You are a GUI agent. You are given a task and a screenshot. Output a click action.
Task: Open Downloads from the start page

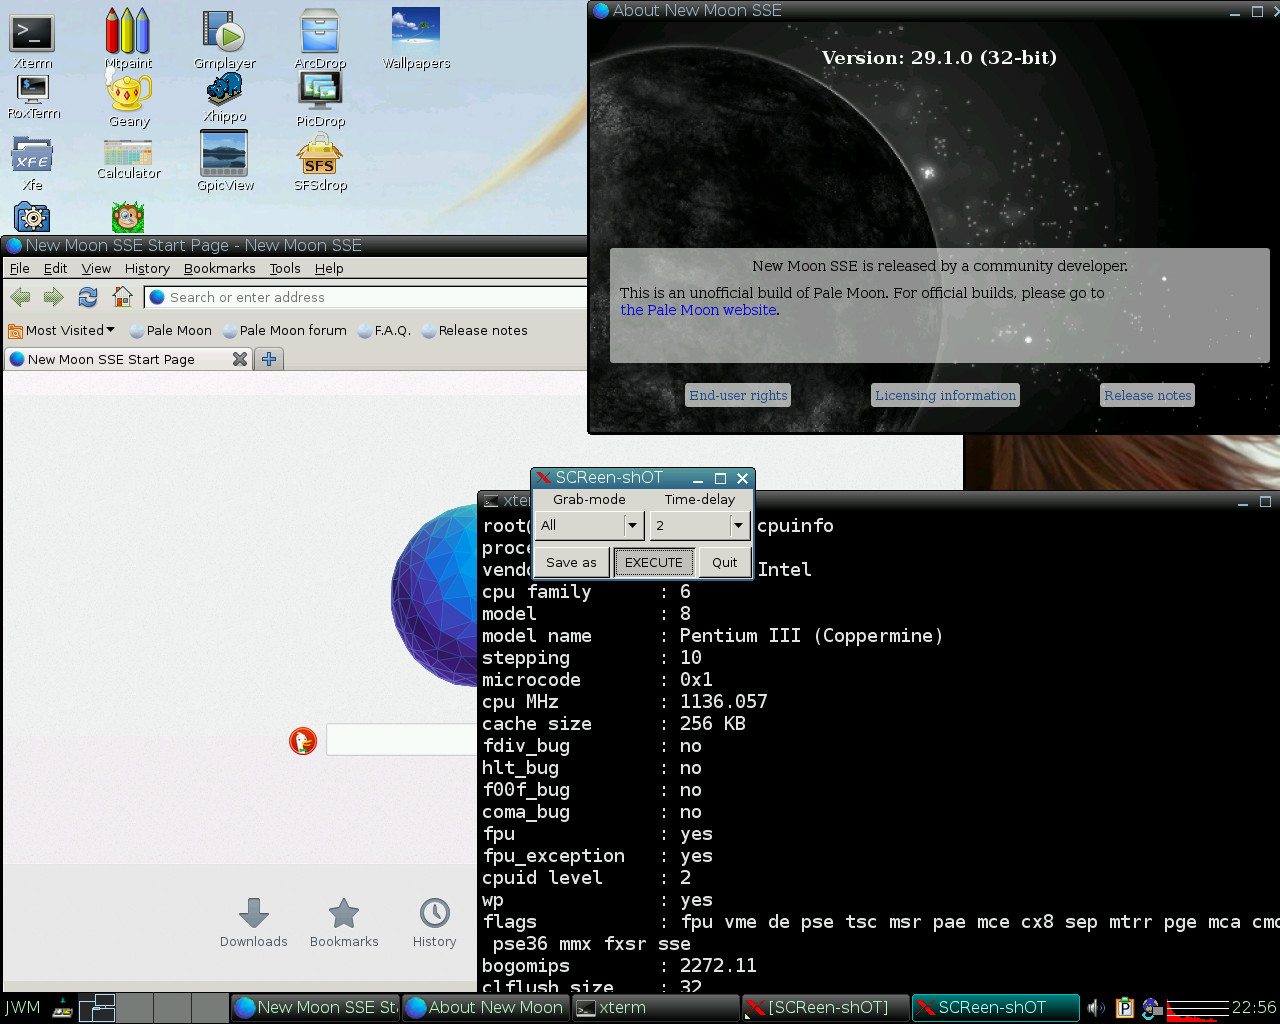coord(254,922)
